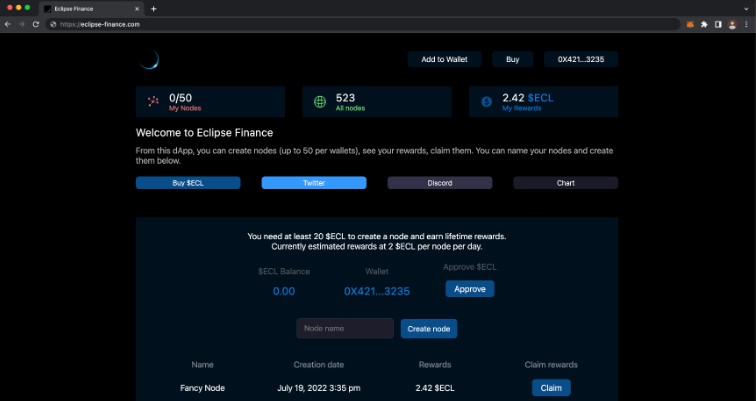The width and height of the screenshot is (756, 401).
Task: Click the Eclipse crescent moon logo
Action: point(149,60)
